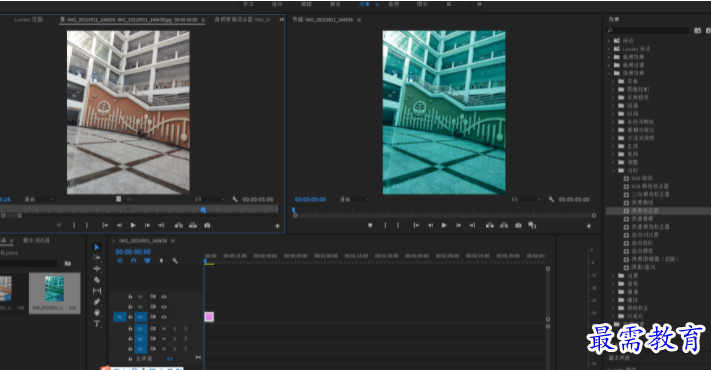Select the Hand tool
711x370 pixels.
pyautogui.click(x=97, y=312)
